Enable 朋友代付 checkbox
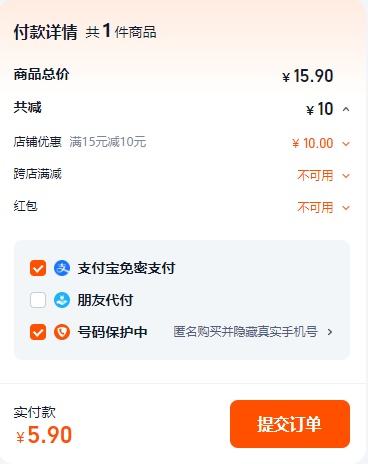This screenshot has height=464, width=368. coord(38,300)
